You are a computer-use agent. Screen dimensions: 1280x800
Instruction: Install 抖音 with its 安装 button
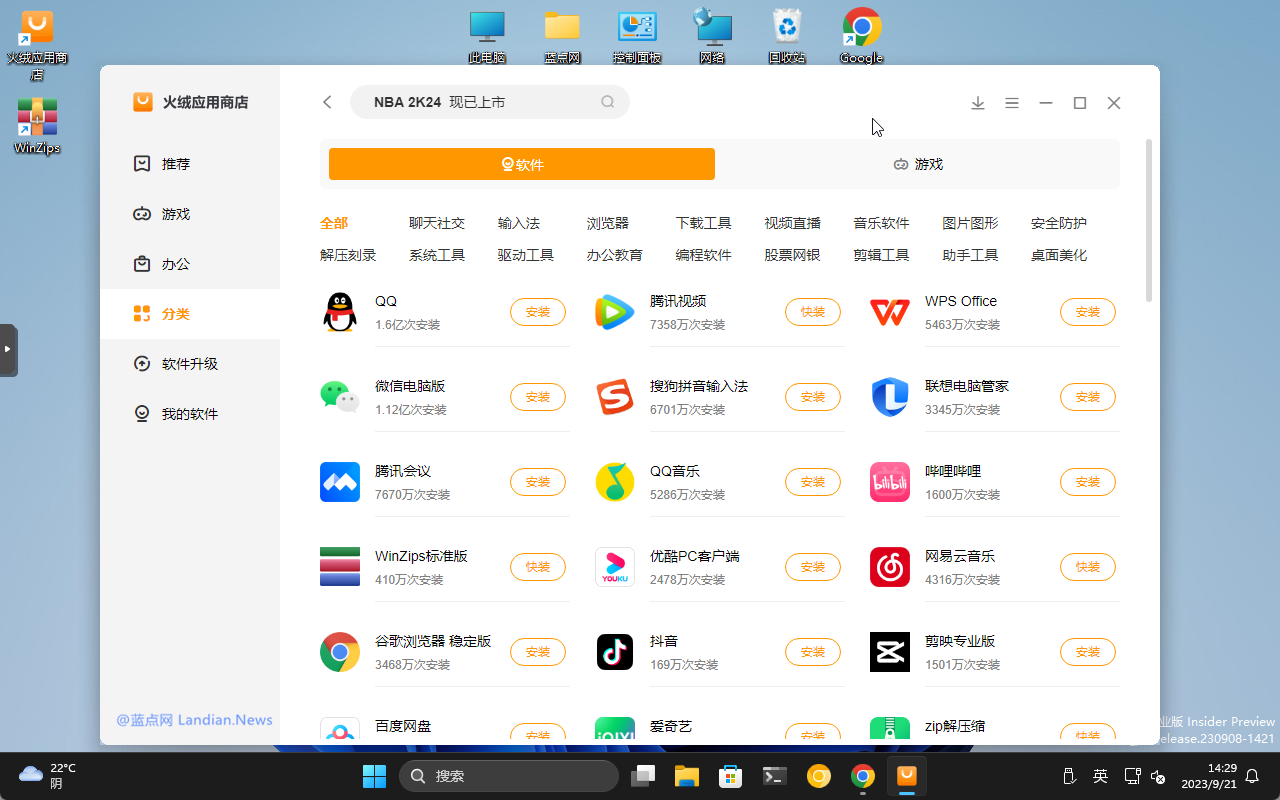point(813,652)
